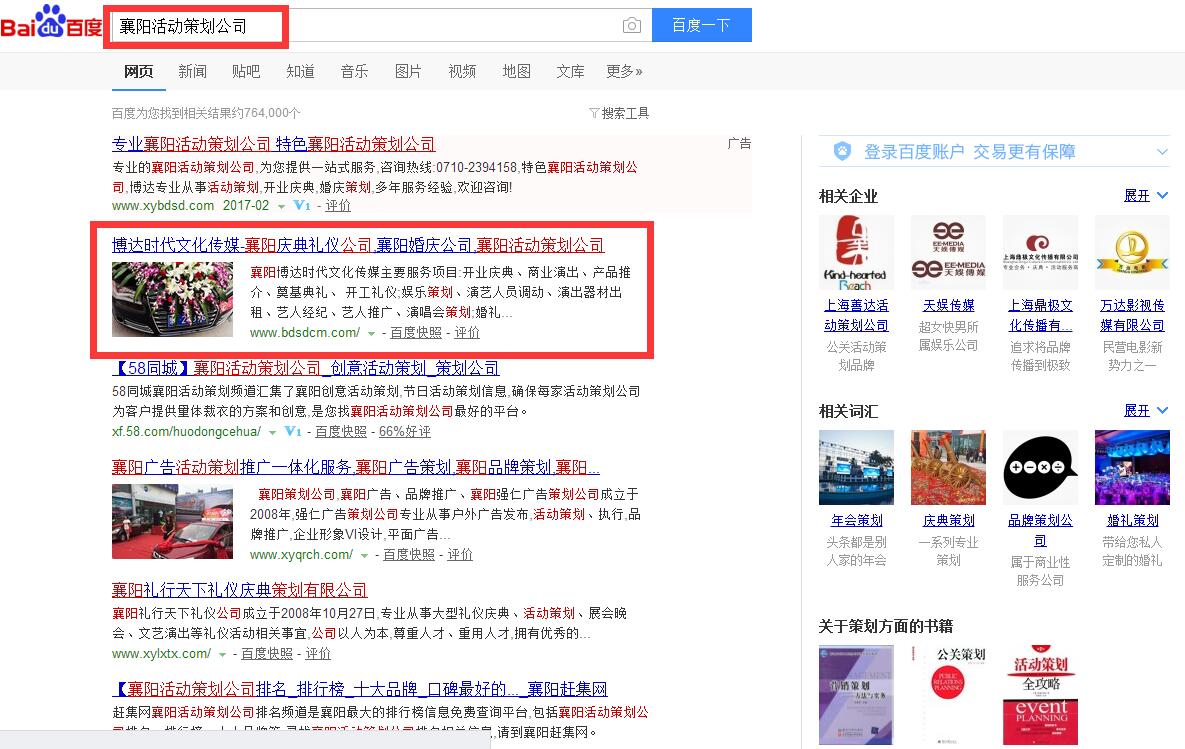
Task: Switch to the 音乐 tab
Action: (x=354, y=71)
